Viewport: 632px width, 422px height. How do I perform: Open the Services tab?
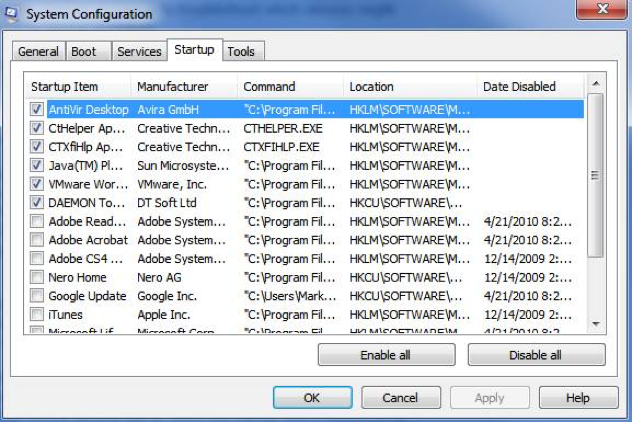[x=139, y=52]
